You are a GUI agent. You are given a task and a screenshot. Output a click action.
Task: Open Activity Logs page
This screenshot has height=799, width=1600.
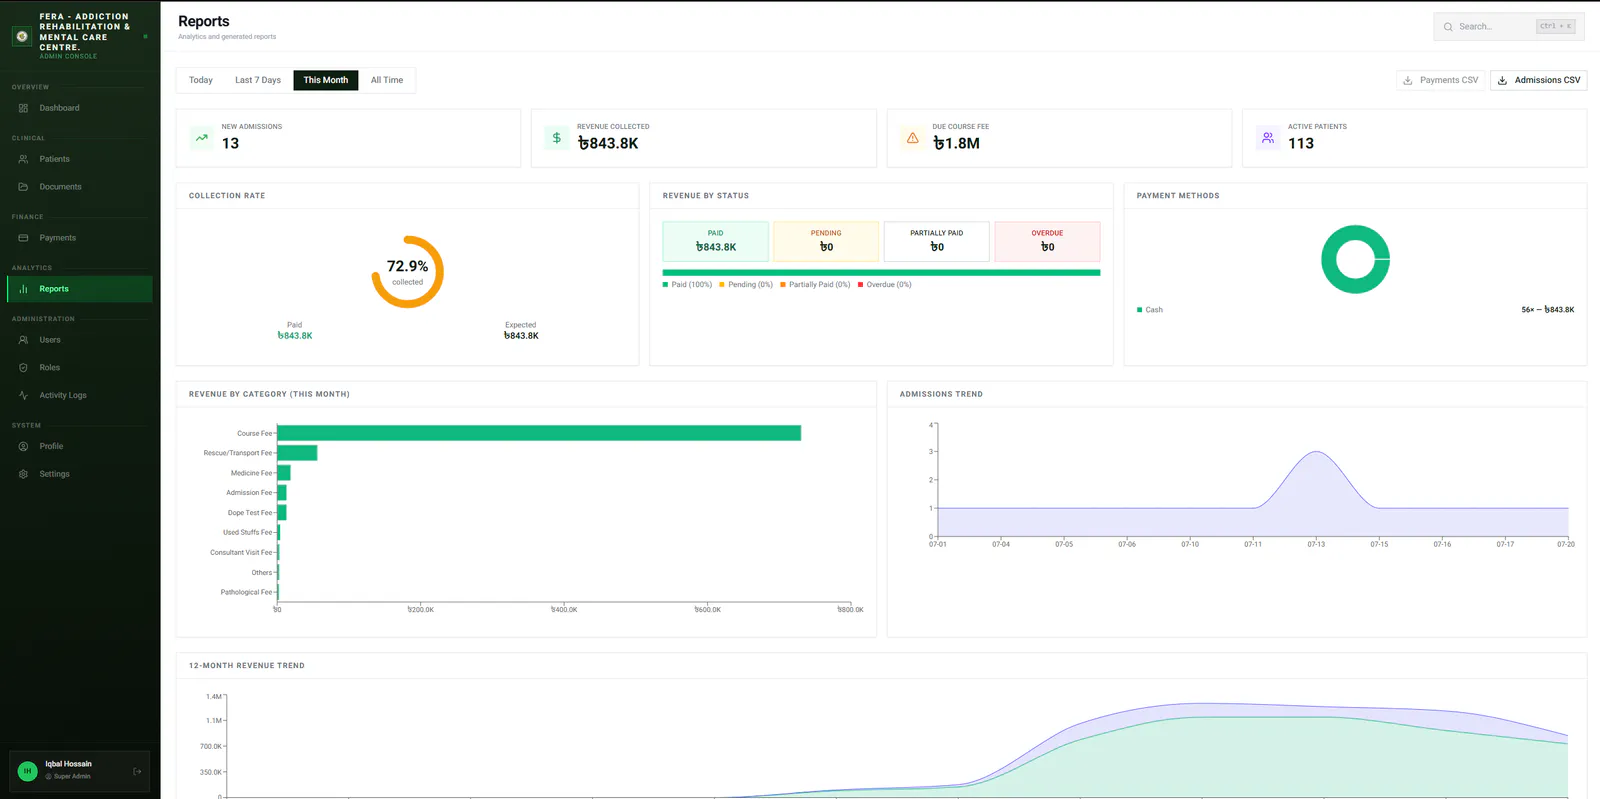pos(80,395)
